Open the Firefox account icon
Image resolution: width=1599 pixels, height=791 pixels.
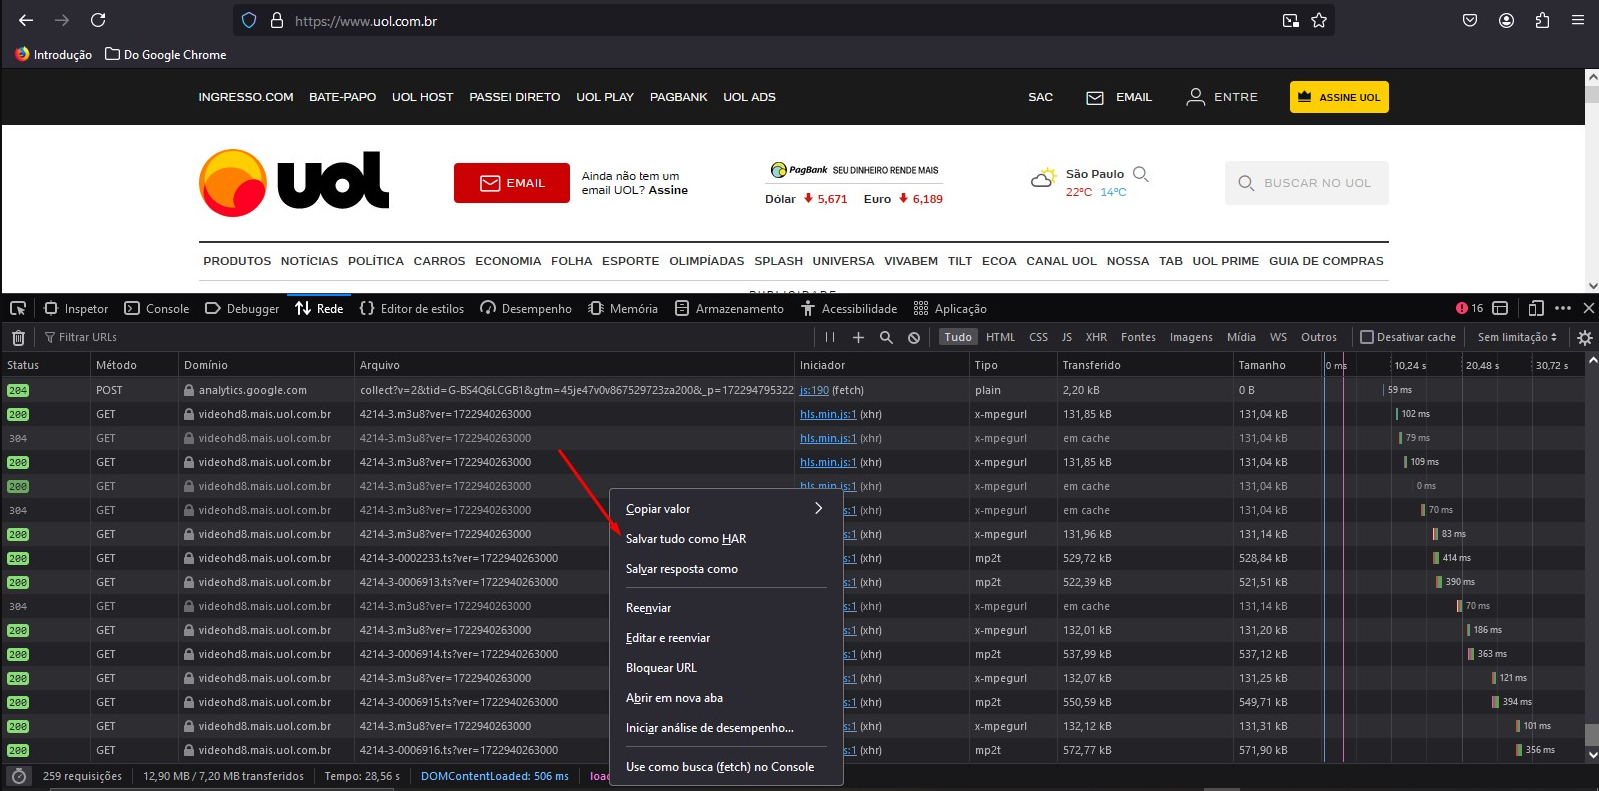(x=1506, y=20)
